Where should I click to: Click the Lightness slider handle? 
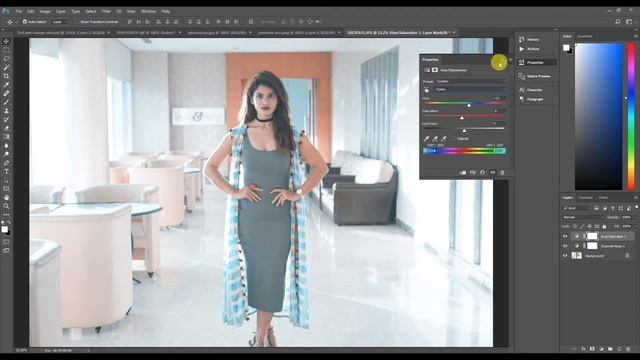(x=464, y=131)
